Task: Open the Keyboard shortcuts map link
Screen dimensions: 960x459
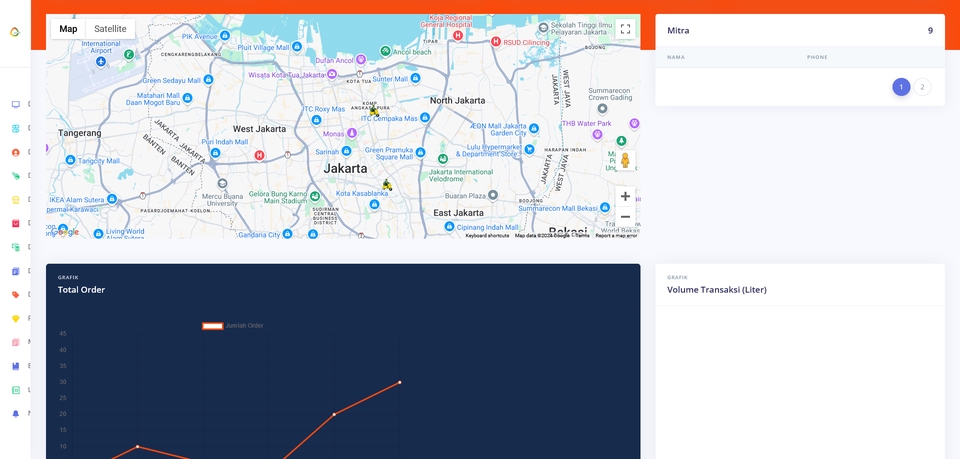Action: 487,236
